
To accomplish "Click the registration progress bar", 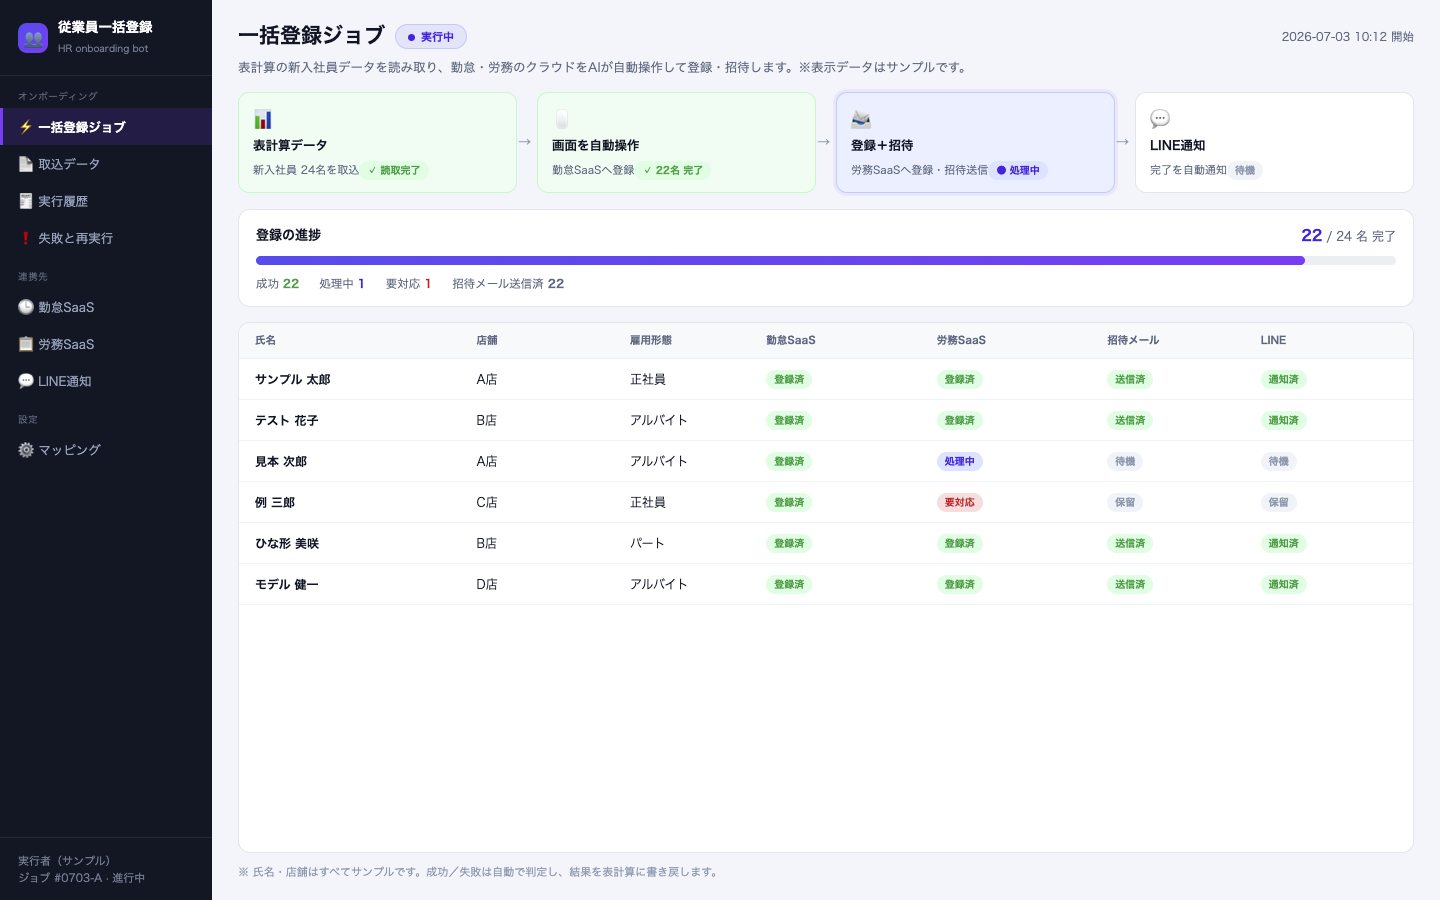I will pos(826,260).
